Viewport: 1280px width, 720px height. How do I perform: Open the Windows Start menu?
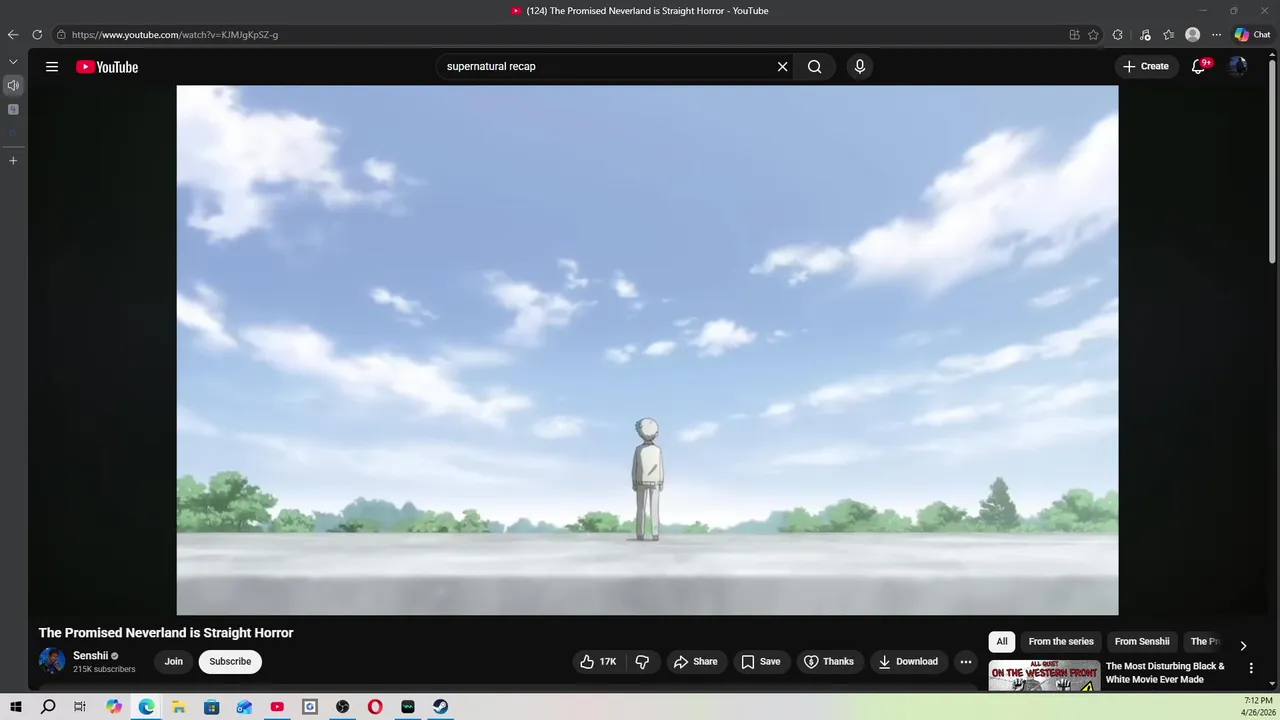click(16, 707)
